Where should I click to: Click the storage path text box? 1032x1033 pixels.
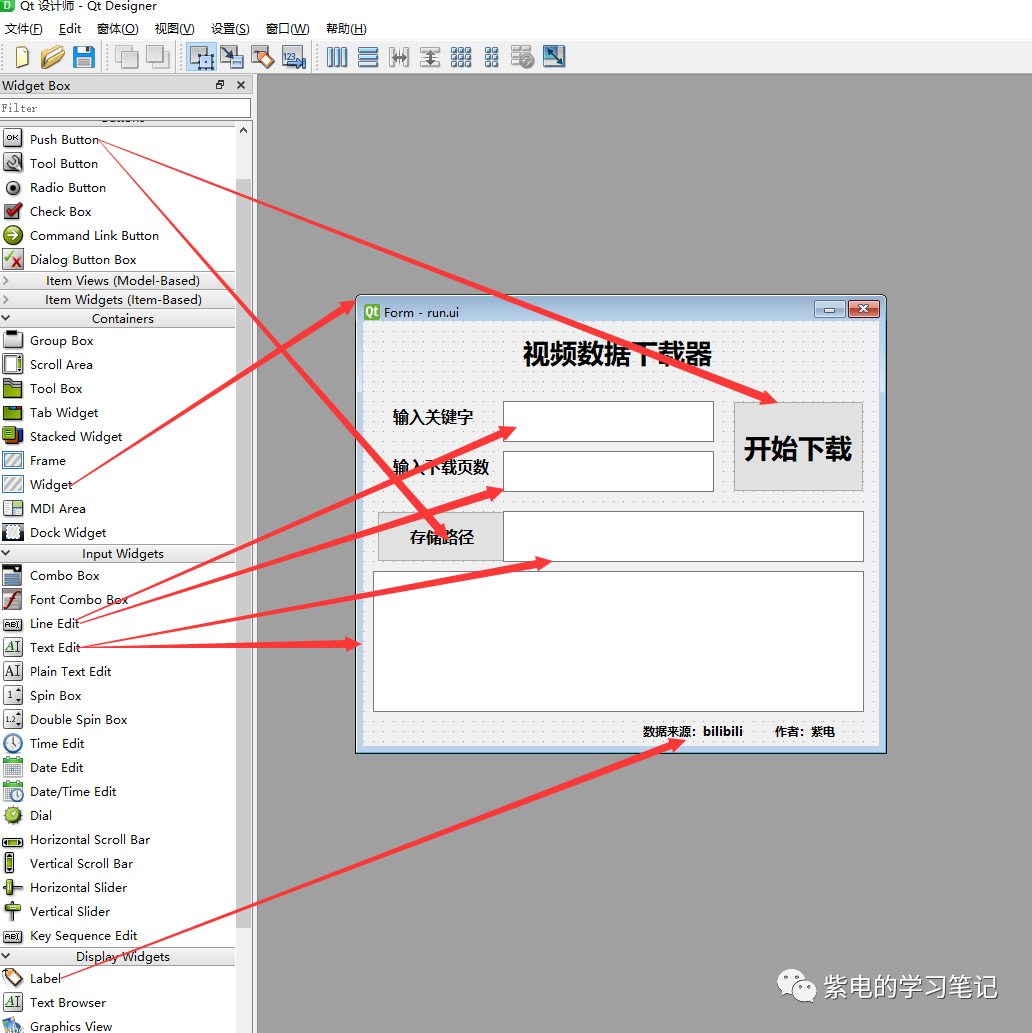coord(683,536)
